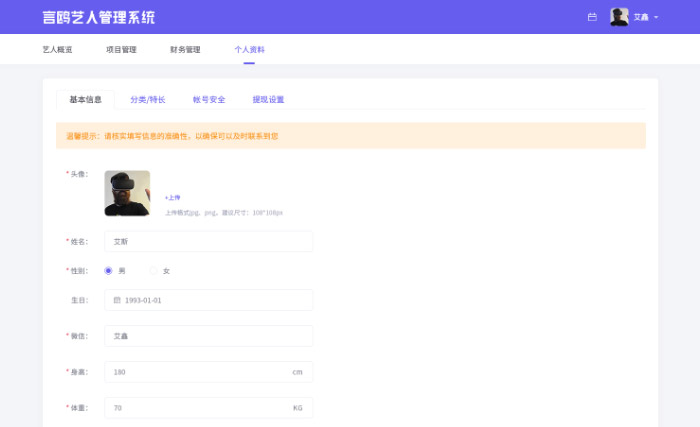
Task: Click the user avatar in top bar
Action: click(619, 17)
